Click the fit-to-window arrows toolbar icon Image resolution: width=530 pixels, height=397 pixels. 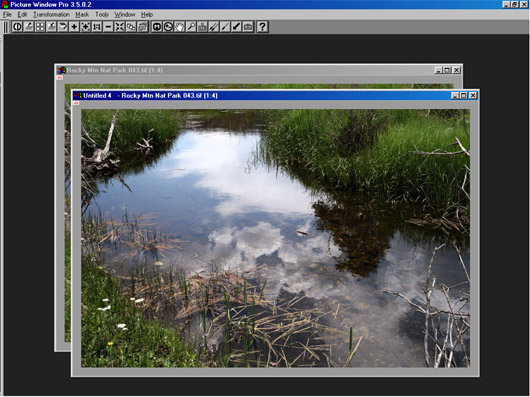pyautogui.click(x=120, y=27)
